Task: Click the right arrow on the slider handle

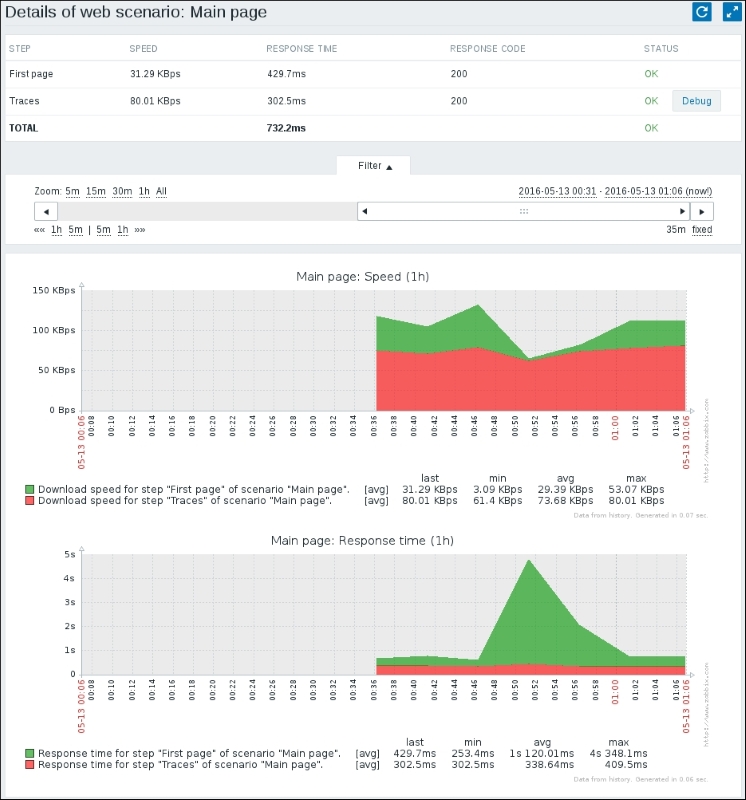Action: [x=682, y=212]
